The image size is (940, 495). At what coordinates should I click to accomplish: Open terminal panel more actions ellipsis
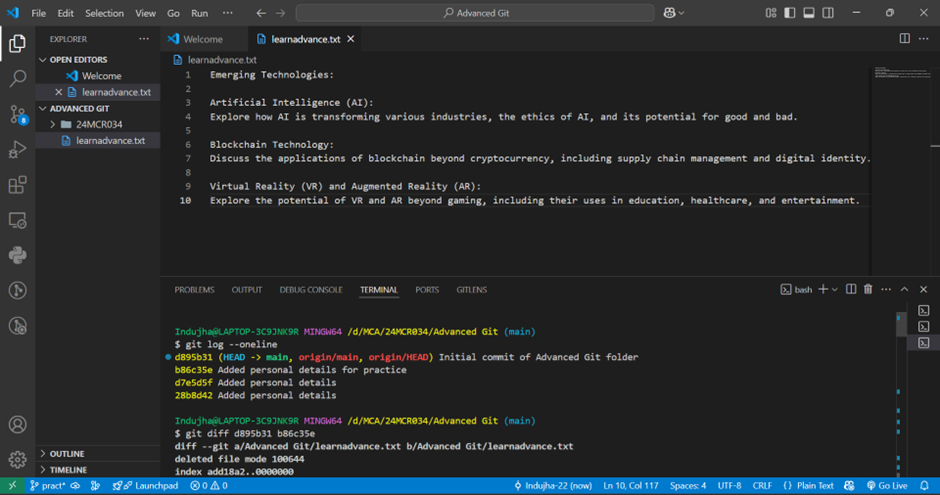(x=886, y=289)
